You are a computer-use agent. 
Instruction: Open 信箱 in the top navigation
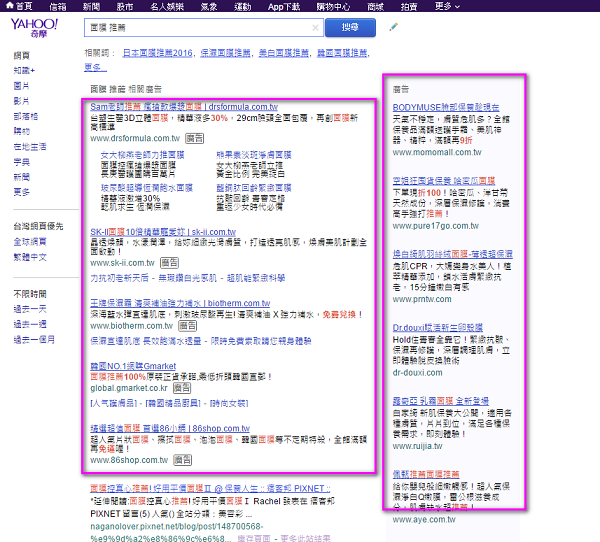coord(58,7)
